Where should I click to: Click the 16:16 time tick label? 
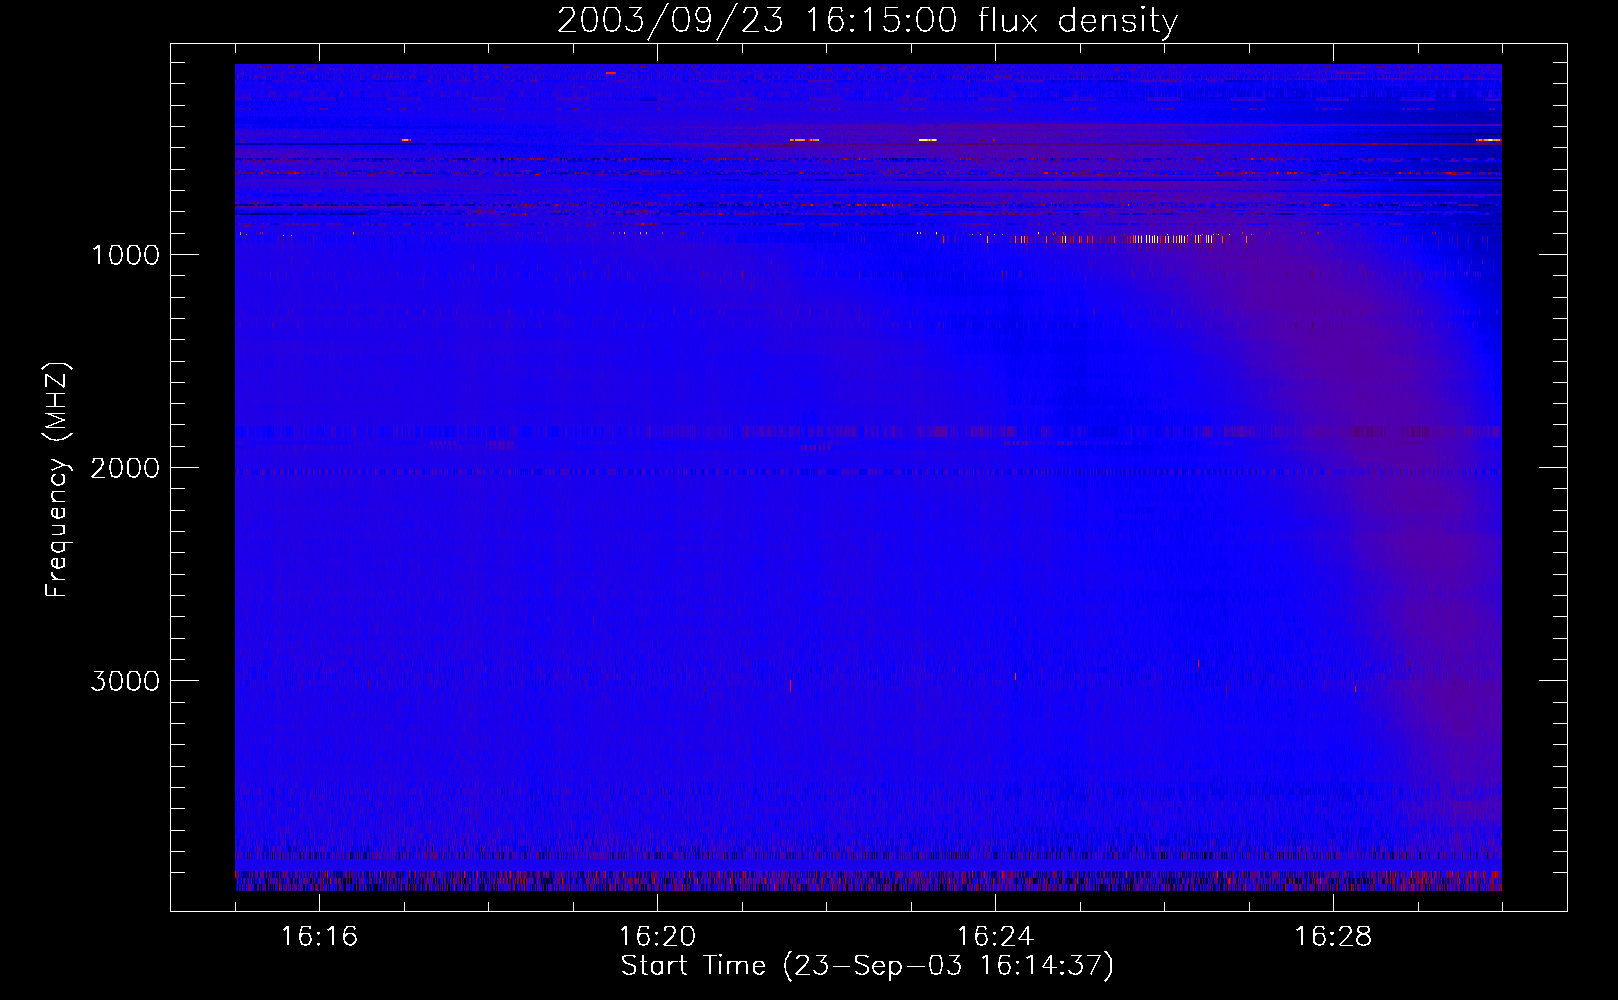pyautogui.click(x=319, y=937)
